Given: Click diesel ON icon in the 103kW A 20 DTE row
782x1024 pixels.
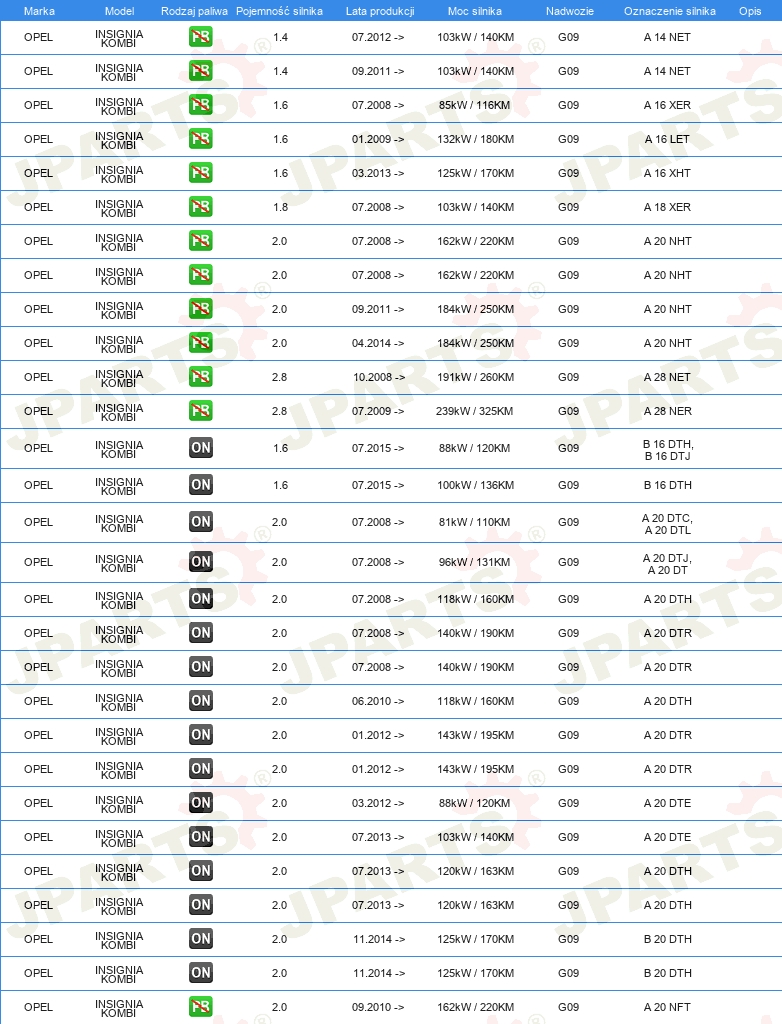Looking at the screenshot, I should tap(201, 837).
